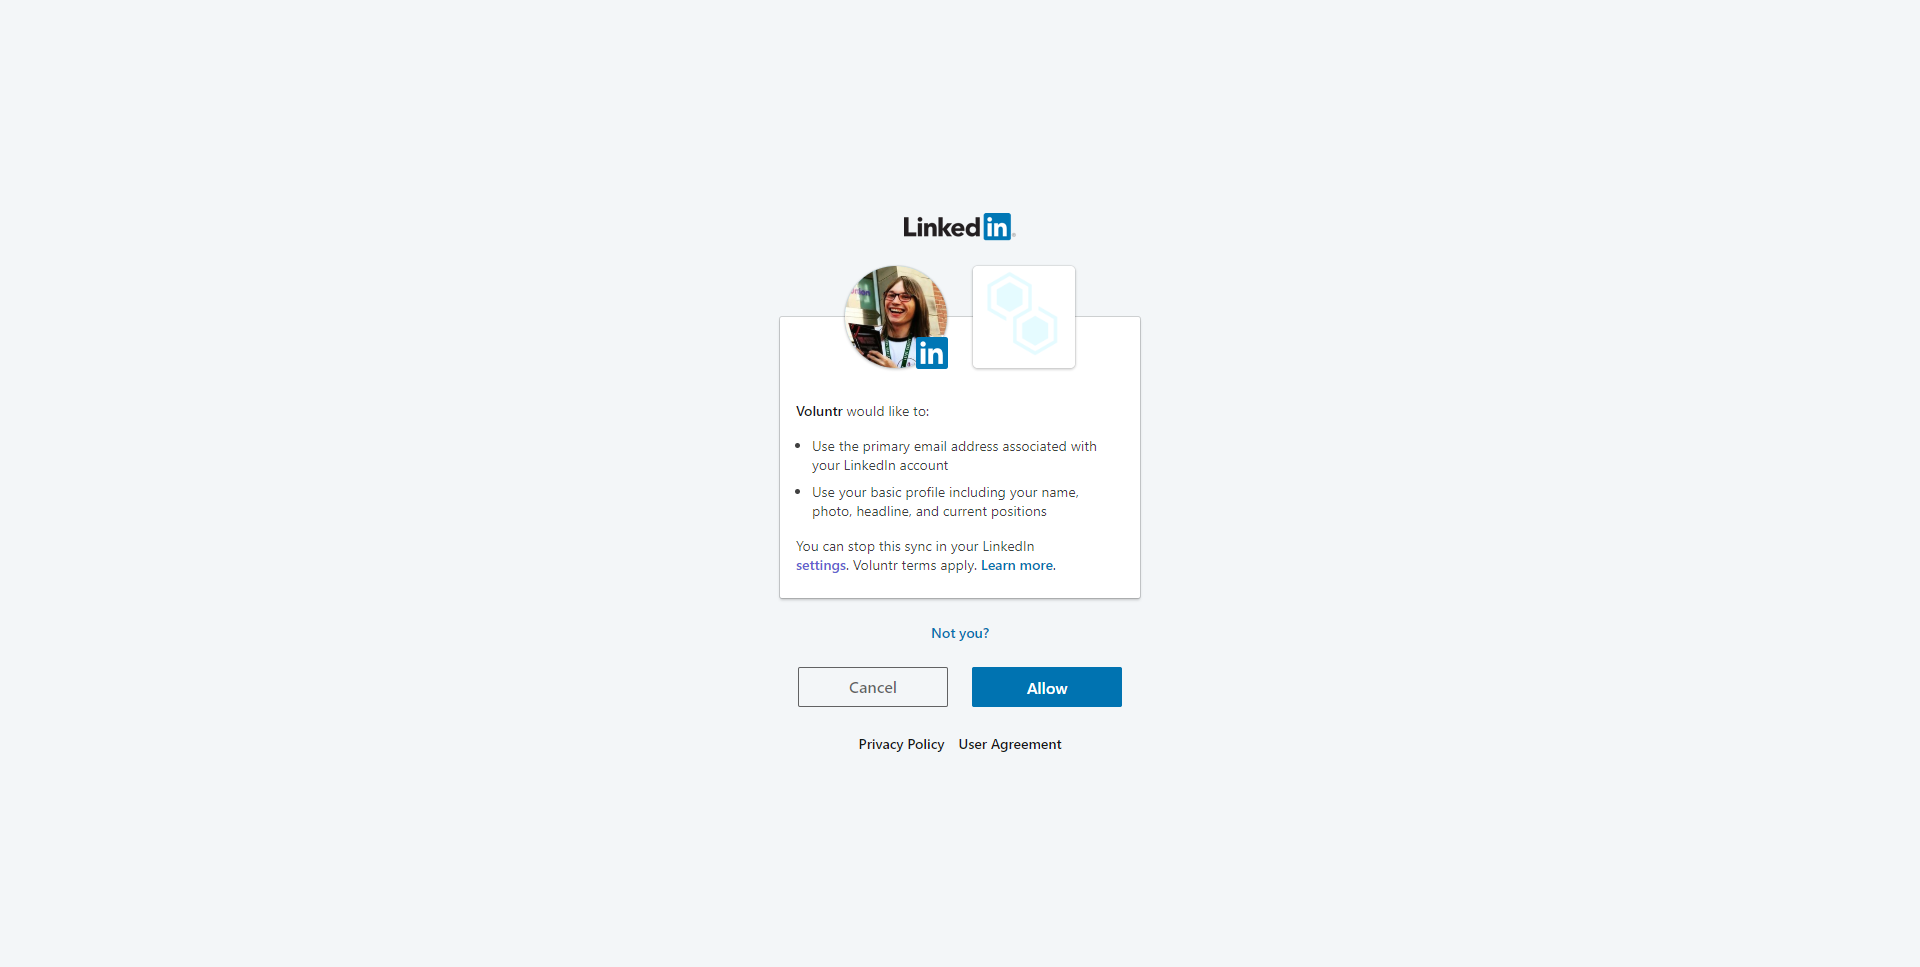The width and height of the screenshot is (1920, 967).
Task: Click the bullet before email permission
Action: pyautogui.click(x=798, y=446)
